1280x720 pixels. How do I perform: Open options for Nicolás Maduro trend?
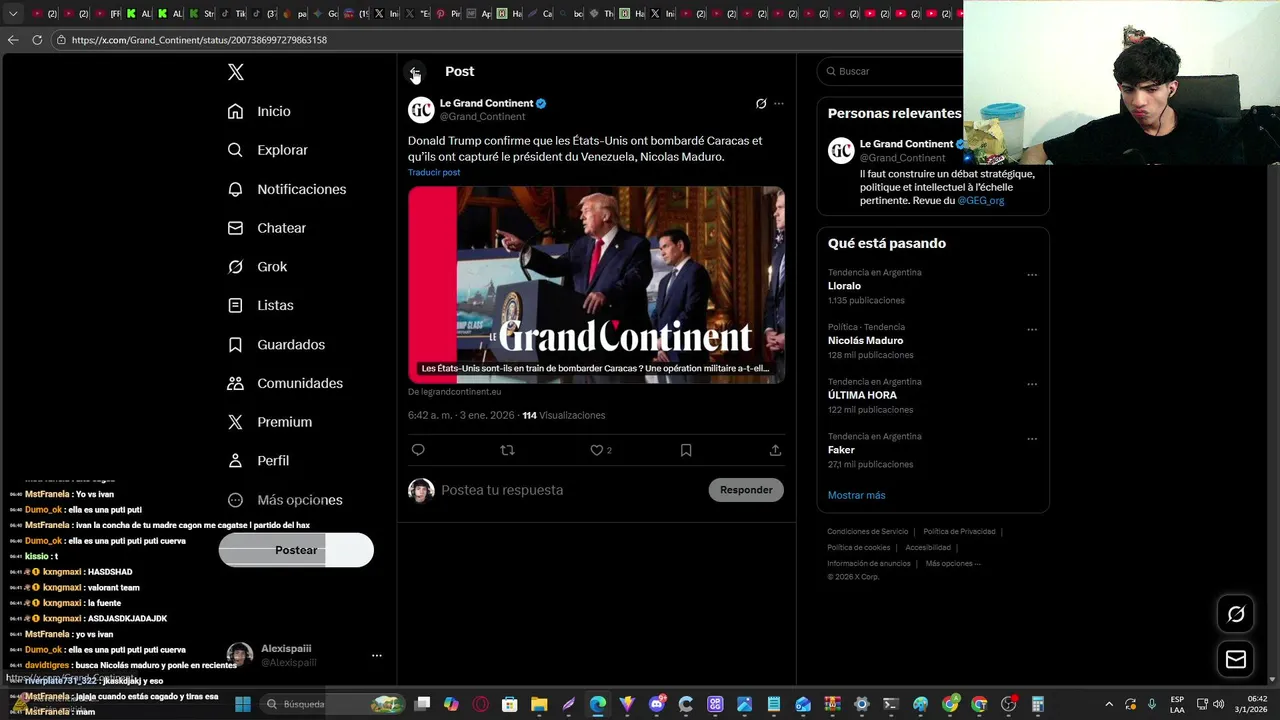[x=1032, y=330]
